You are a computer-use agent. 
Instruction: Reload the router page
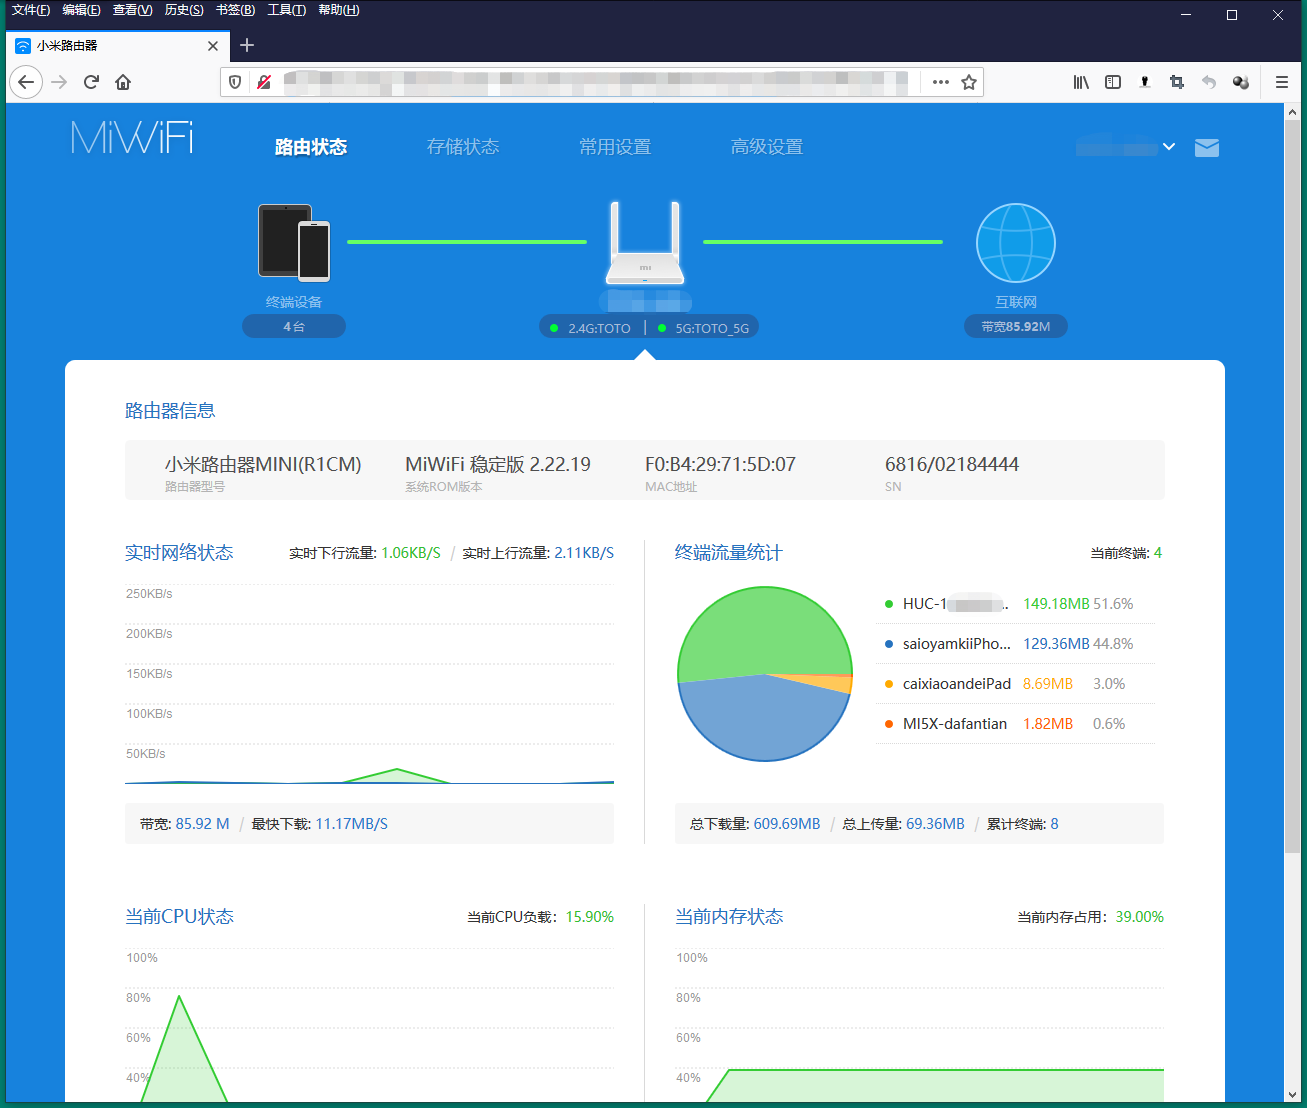91,82
